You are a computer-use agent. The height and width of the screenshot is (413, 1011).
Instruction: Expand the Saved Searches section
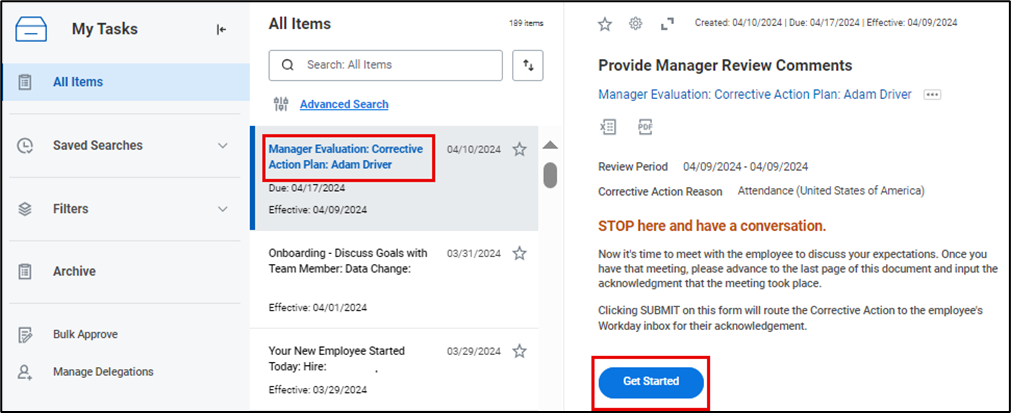(x=222, y=146)
